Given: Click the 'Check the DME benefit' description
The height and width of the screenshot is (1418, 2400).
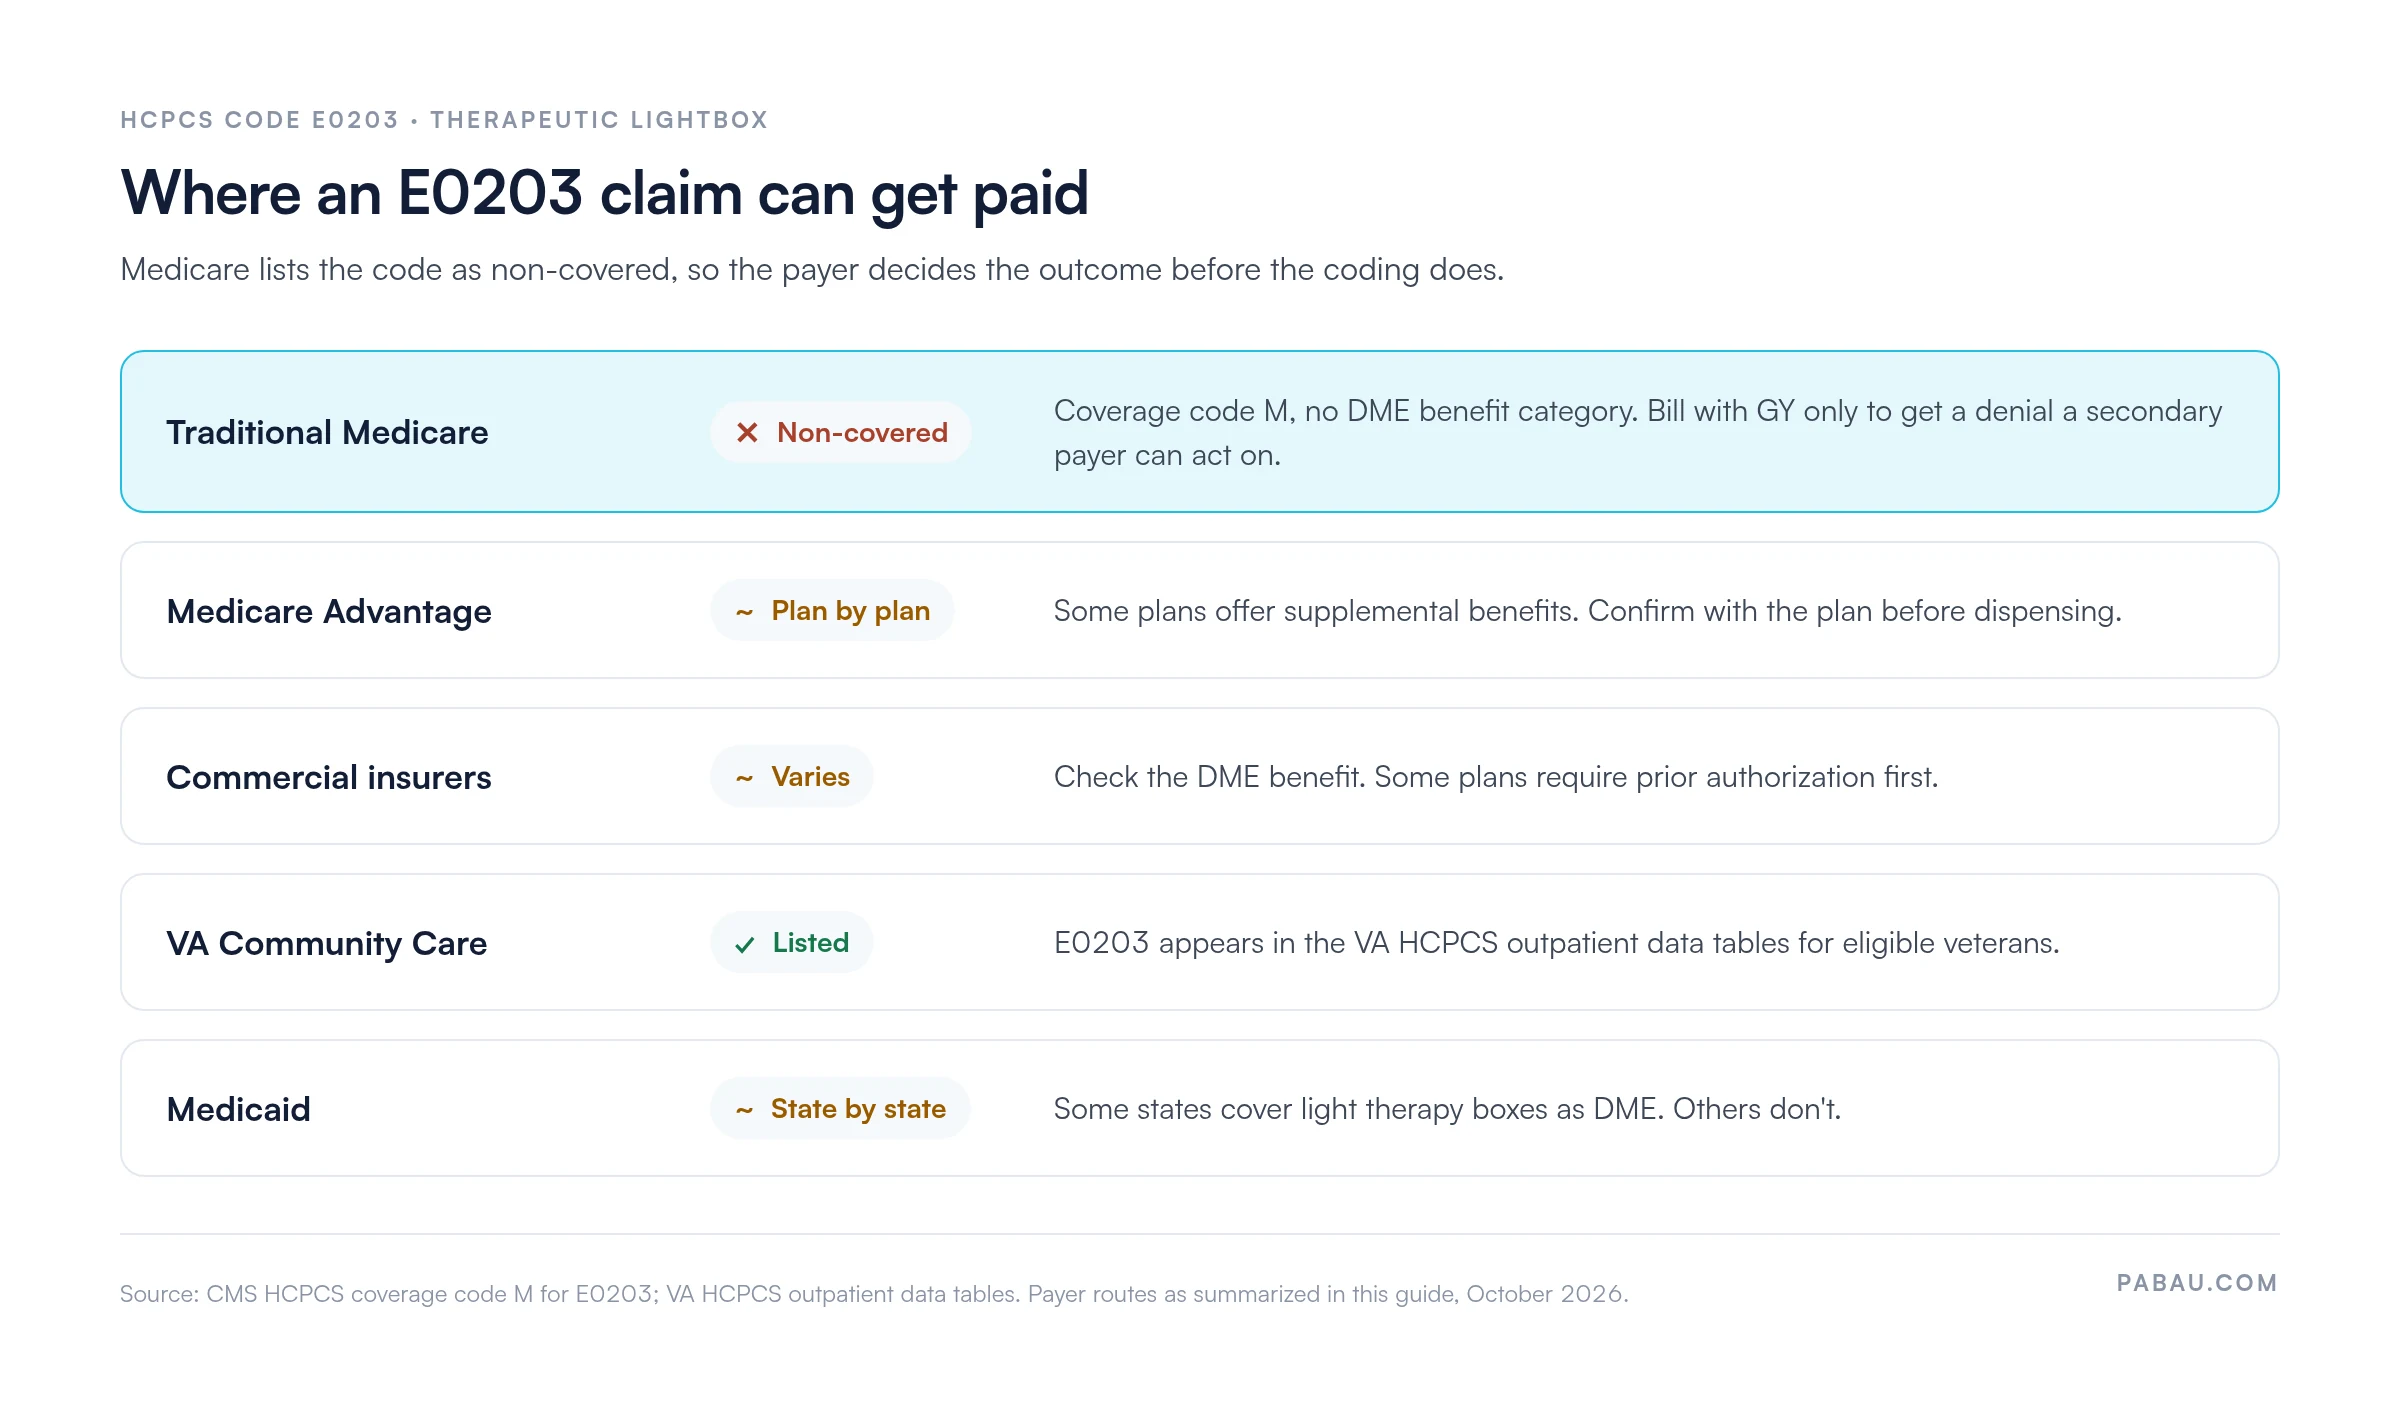Looking at the screenshot, I should tap(1496, 777).
